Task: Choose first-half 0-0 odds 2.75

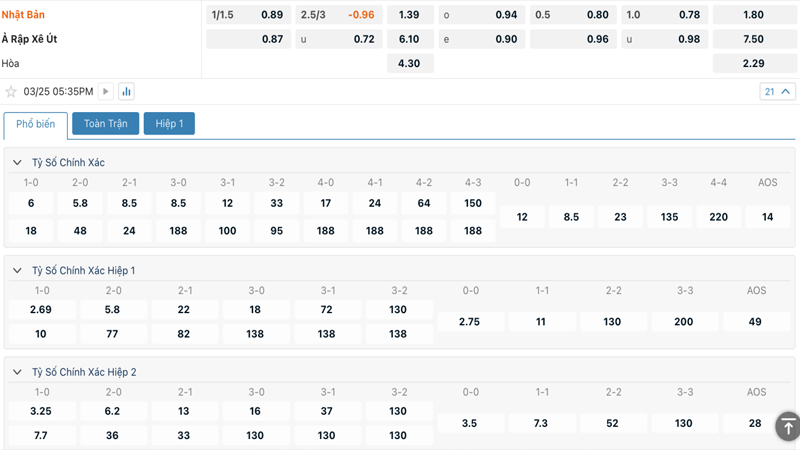Action: pyautogui.click(x=470, y=322)
